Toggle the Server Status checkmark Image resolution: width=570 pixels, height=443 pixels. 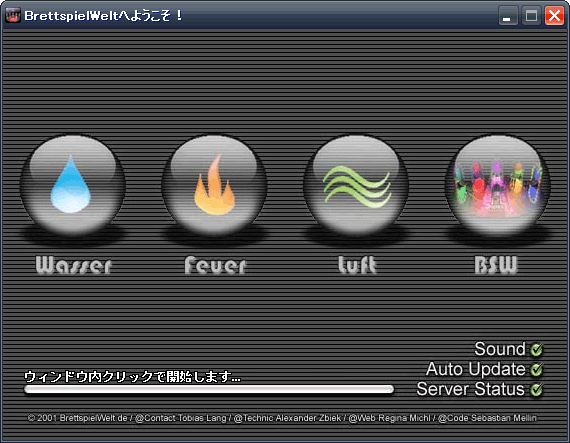(x=536, y=390)
